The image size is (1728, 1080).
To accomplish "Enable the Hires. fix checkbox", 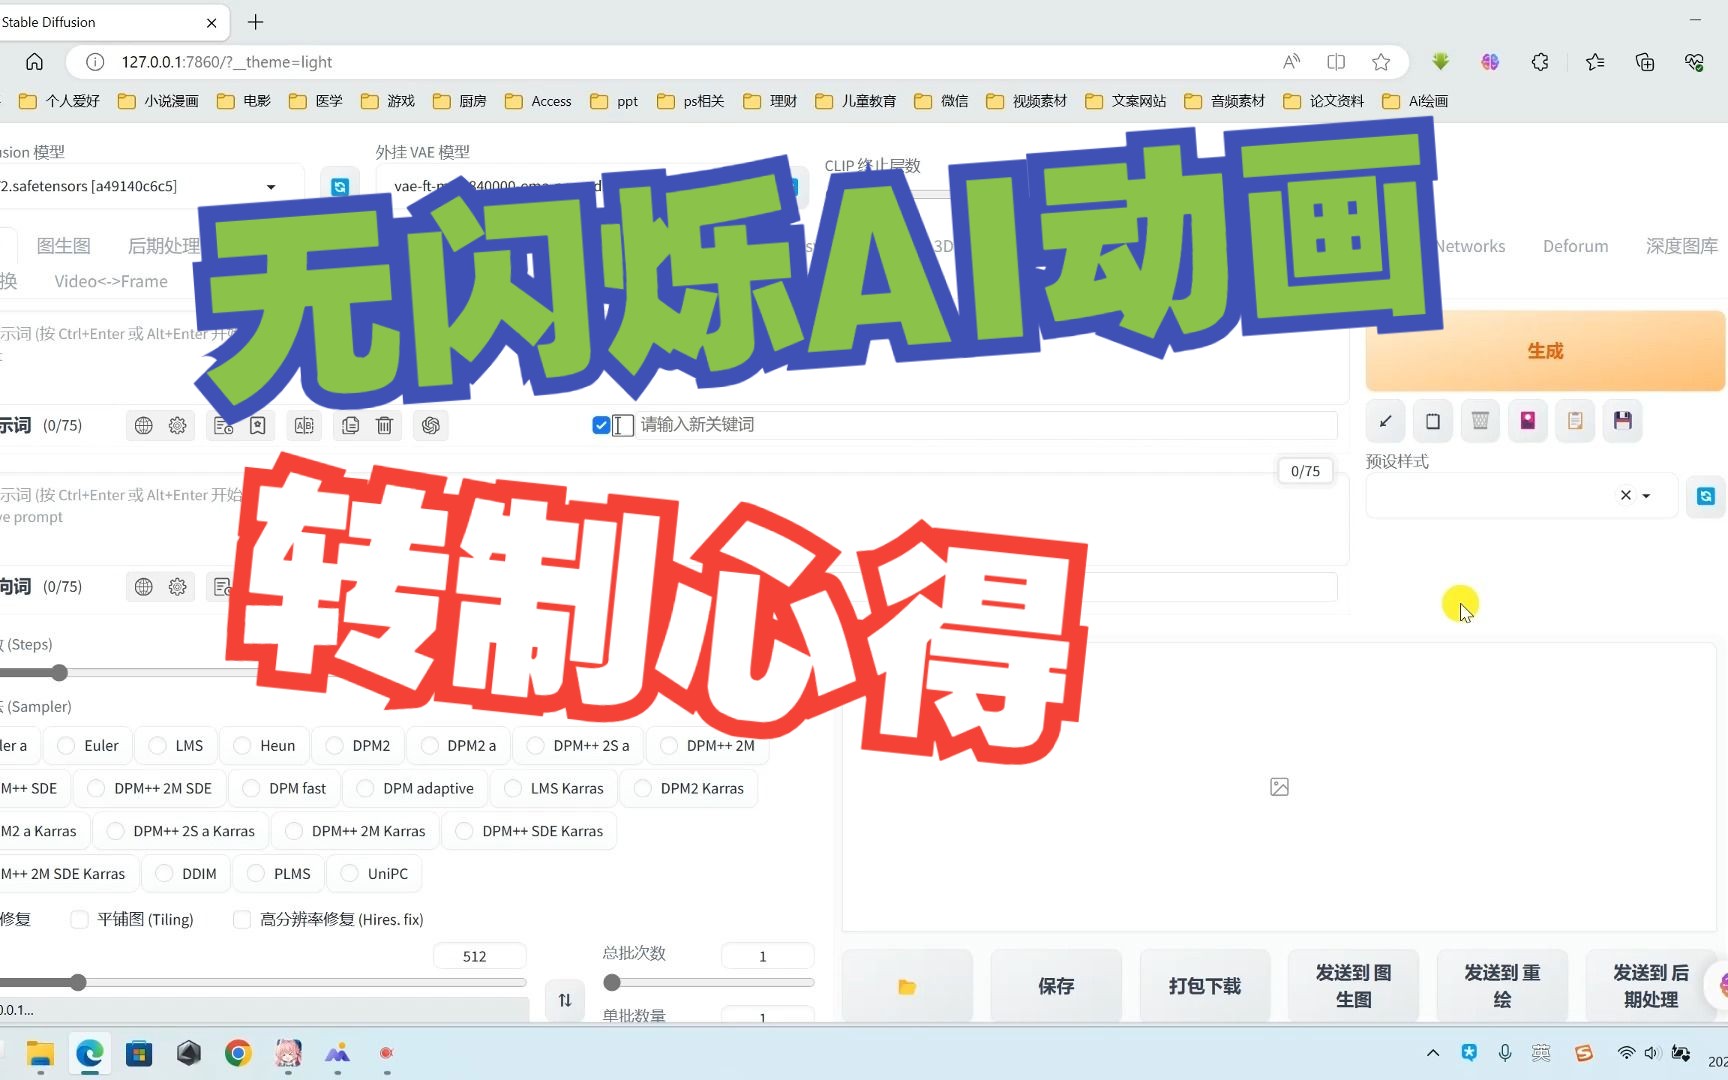I will click(242, 920).
